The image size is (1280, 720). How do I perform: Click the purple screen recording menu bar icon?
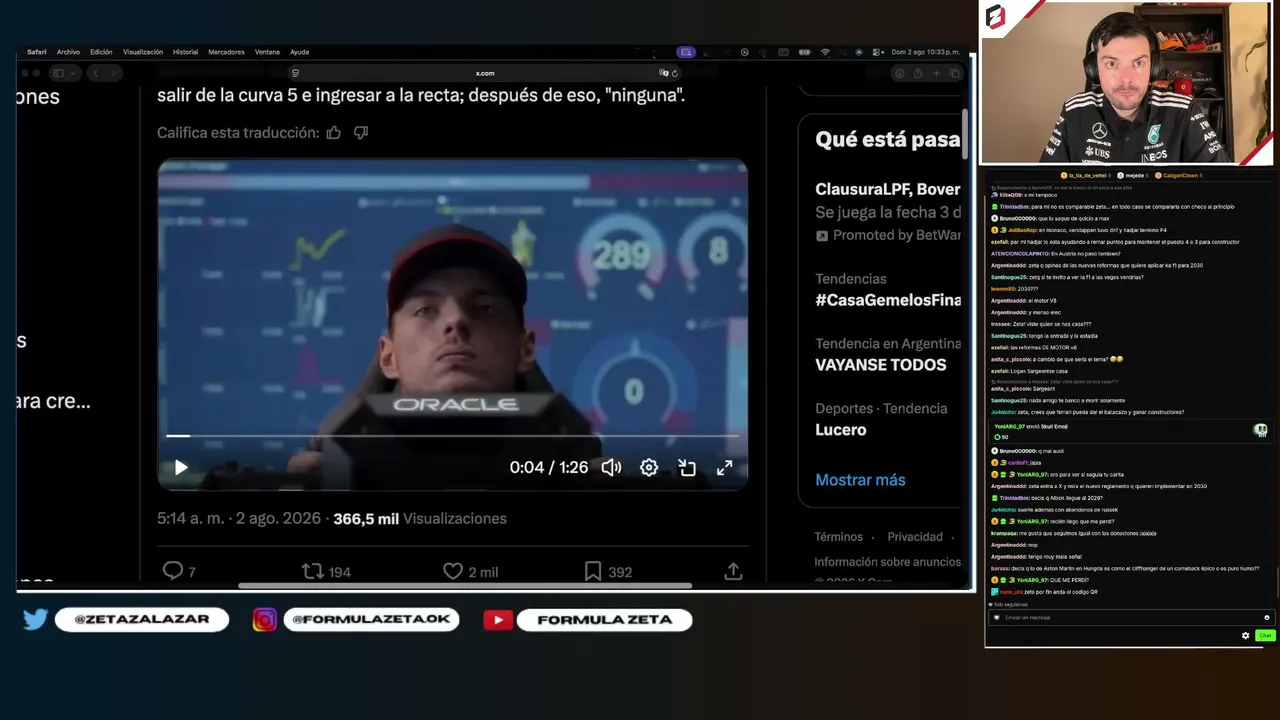point(686,52)
